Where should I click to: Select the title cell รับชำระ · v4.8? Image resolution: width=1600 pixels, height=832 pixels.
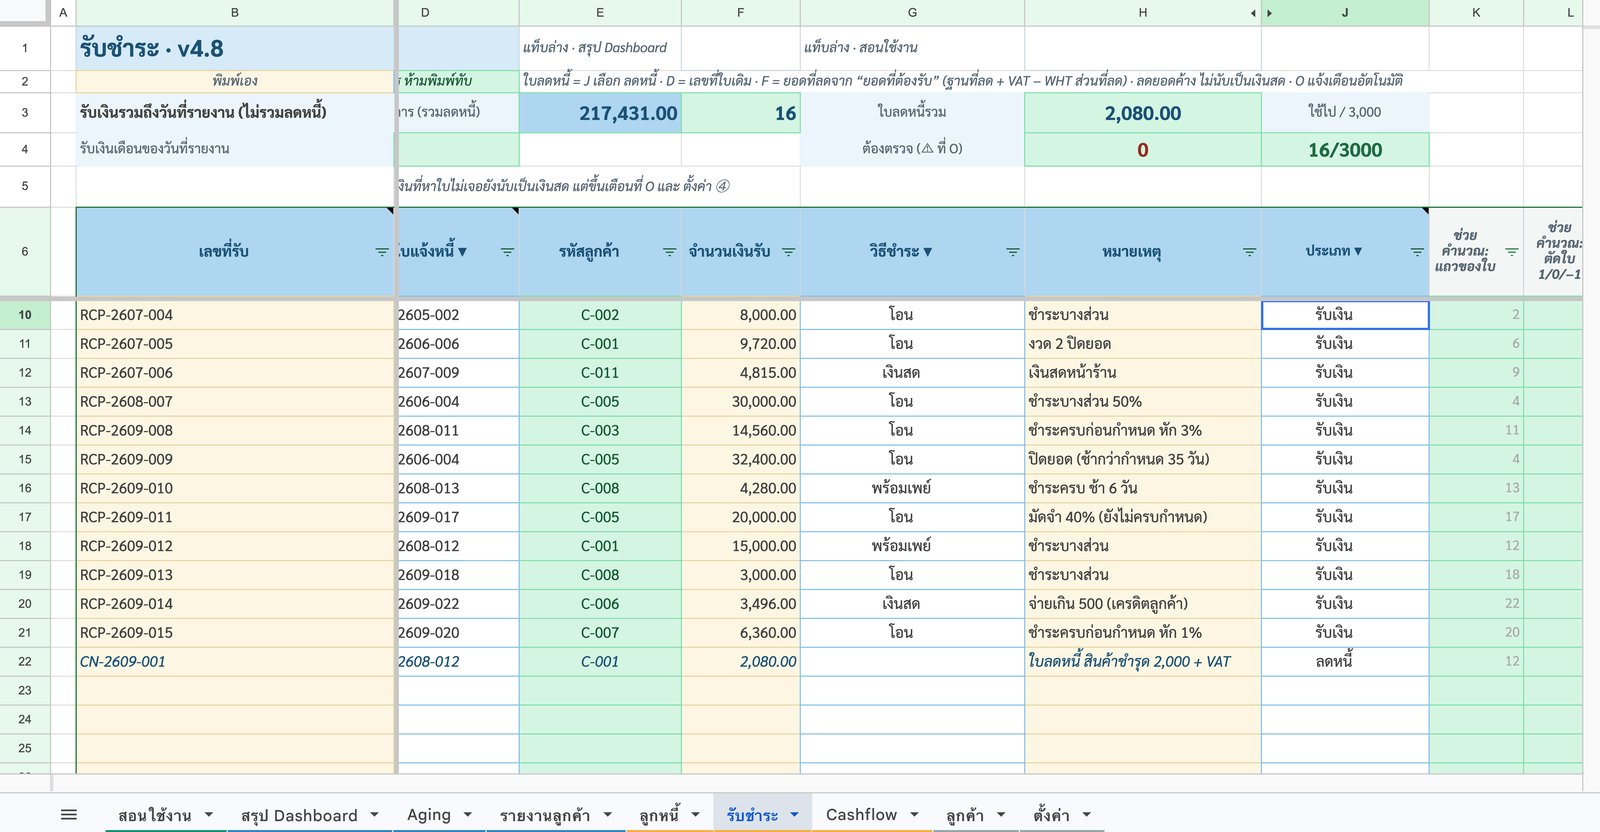[x=235, y=48]
